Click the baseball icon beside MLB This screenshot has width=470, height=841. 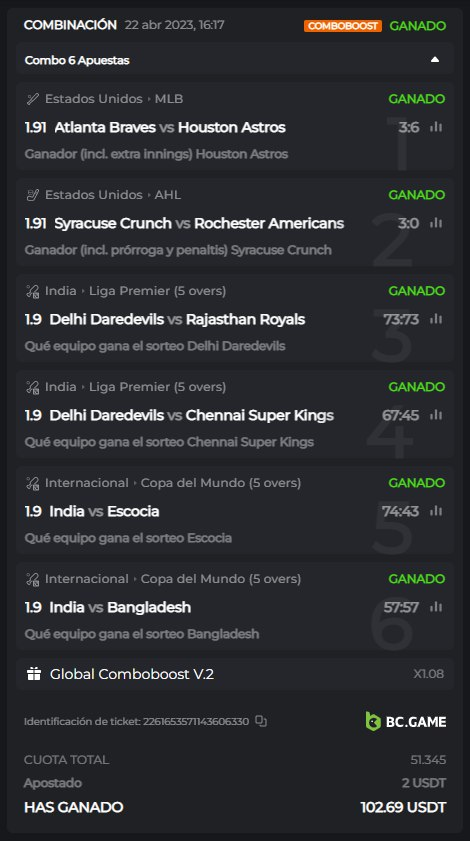(x=32, y=99)
